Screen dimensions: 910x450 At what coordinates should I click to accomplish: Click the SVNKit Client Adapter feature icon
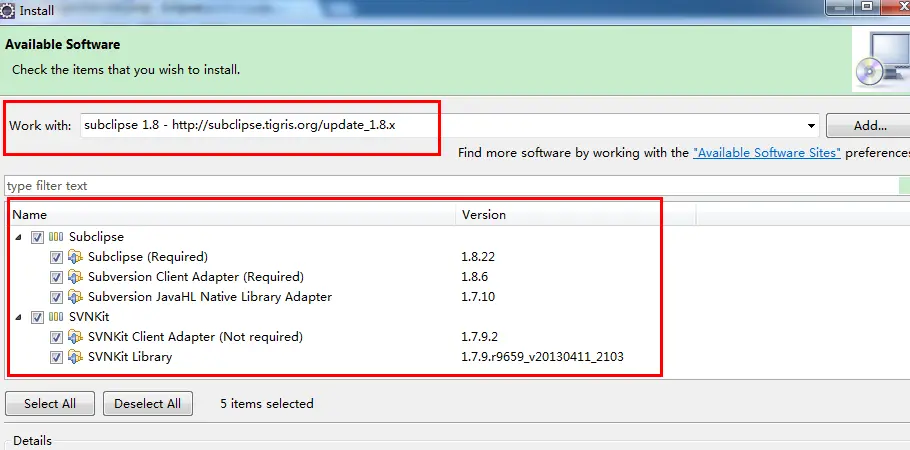pyautogui.click(x=75, y=337)
